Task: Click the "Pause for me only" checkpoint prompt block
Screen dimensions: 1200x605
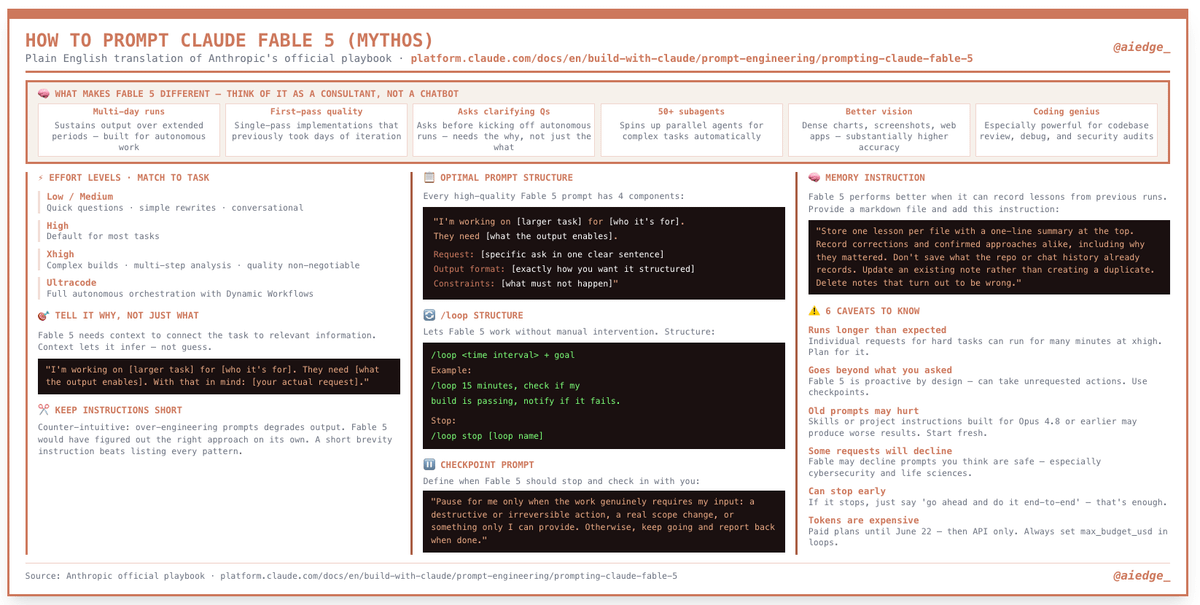Action: (x=604, y=520)
